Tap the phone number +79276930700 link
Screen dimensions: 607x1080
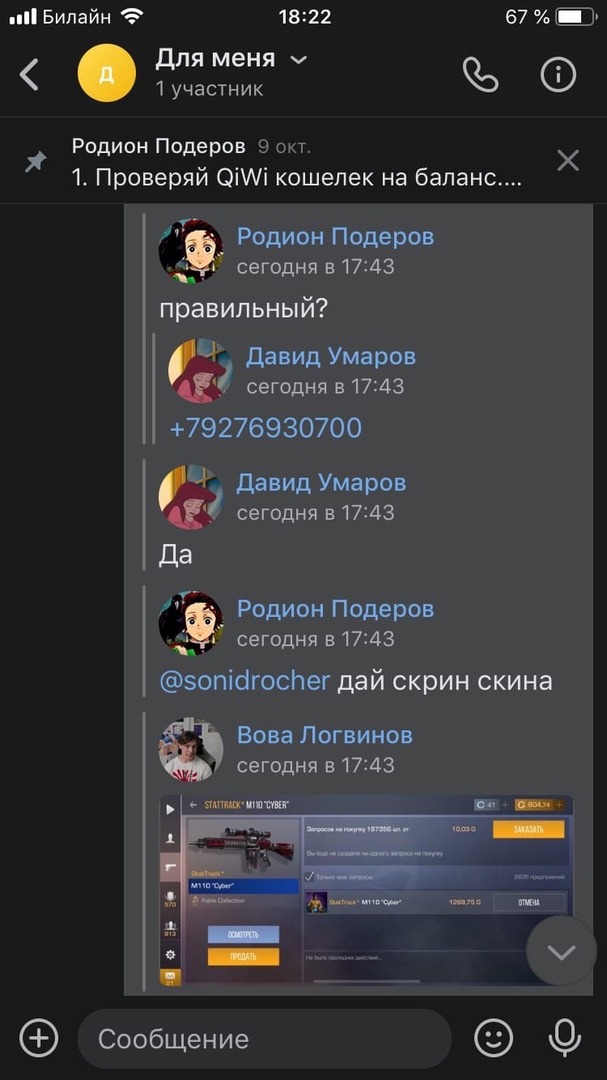pos(265,428)
